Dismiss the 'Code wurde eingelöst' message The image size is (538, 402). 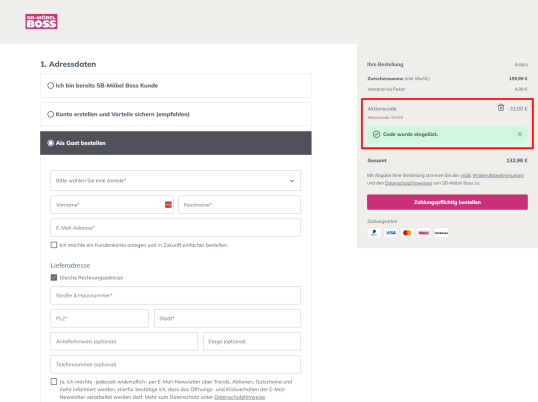click(519, 134)
